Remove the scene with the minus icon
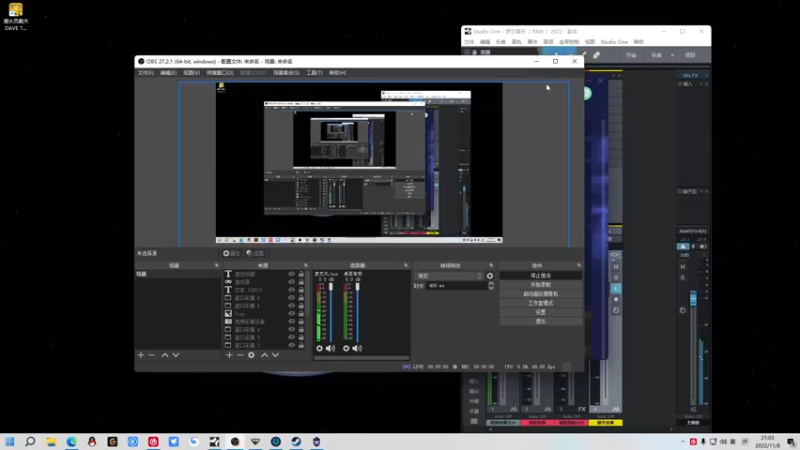Viewport: 800px width, 450px height. [x=152, y=355]
